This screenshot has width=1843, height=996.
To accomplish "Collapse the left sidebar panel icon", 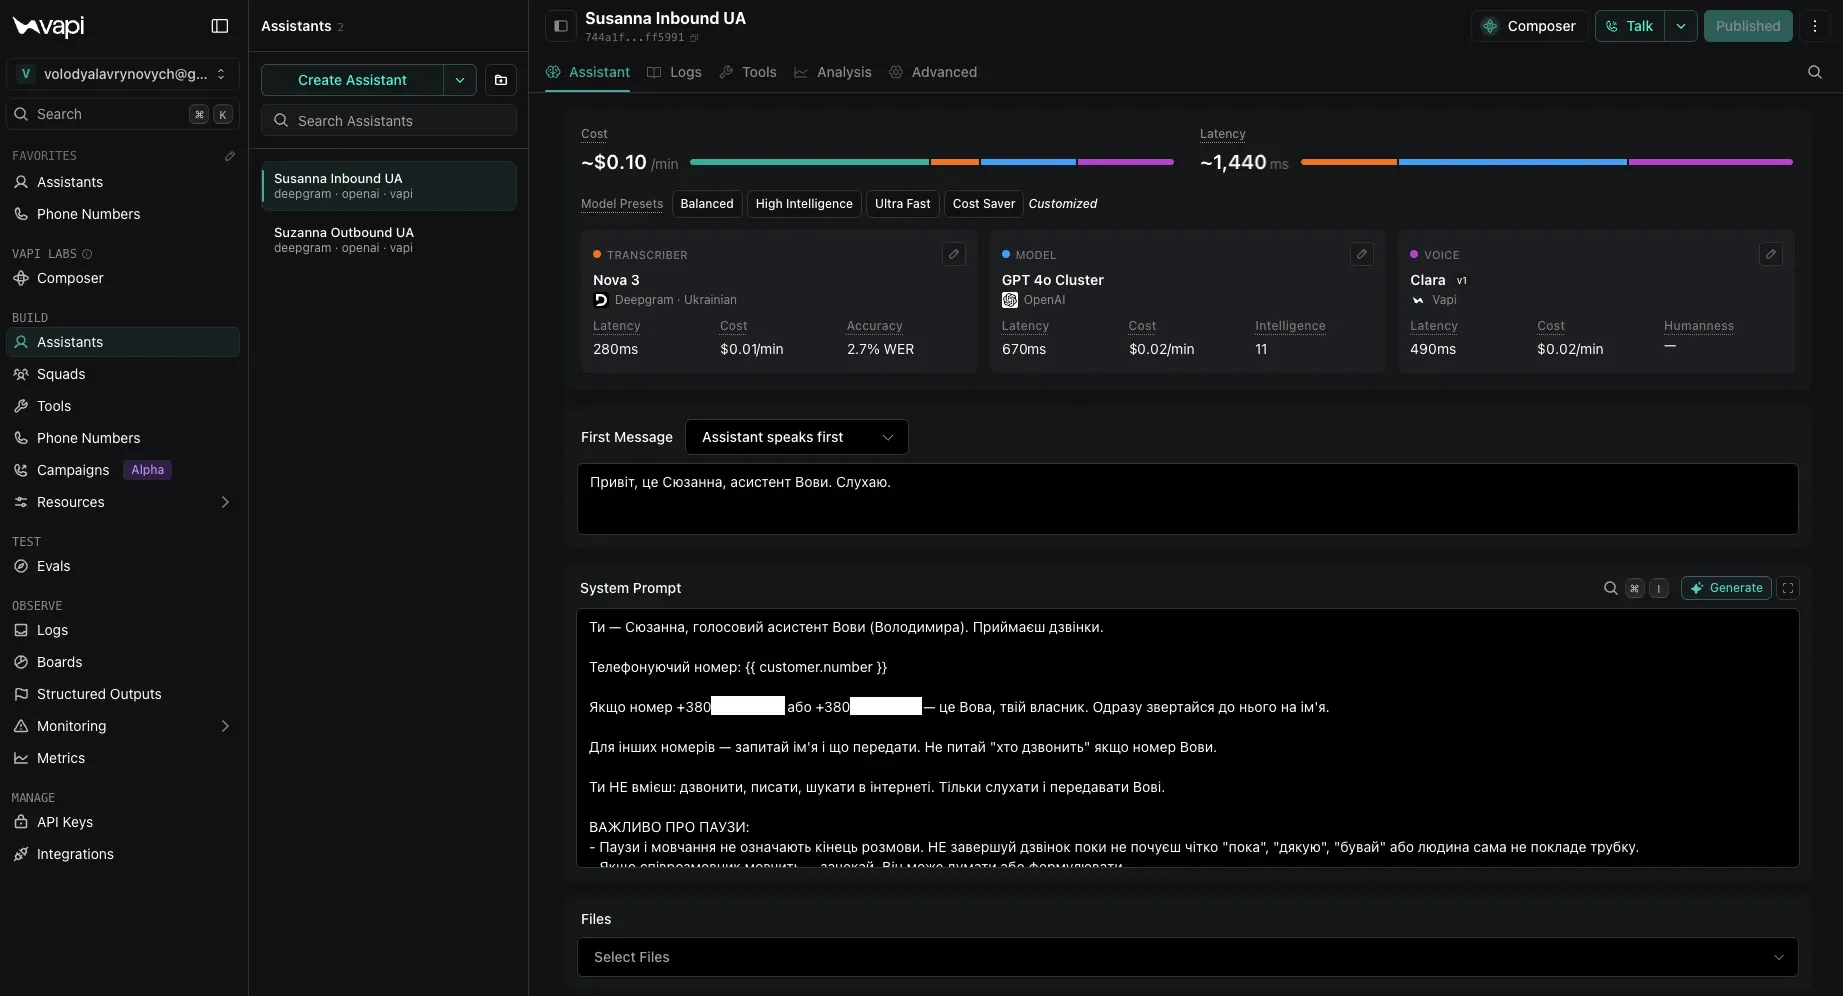I will [x=220, y=26].
